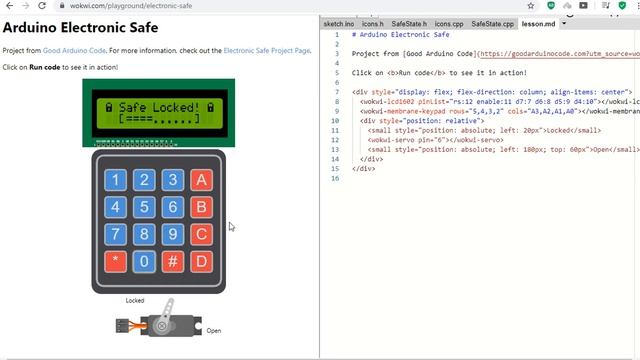Click the lock icon in the address bar
This screenshot has width=640, height=360.
(62, 6)
